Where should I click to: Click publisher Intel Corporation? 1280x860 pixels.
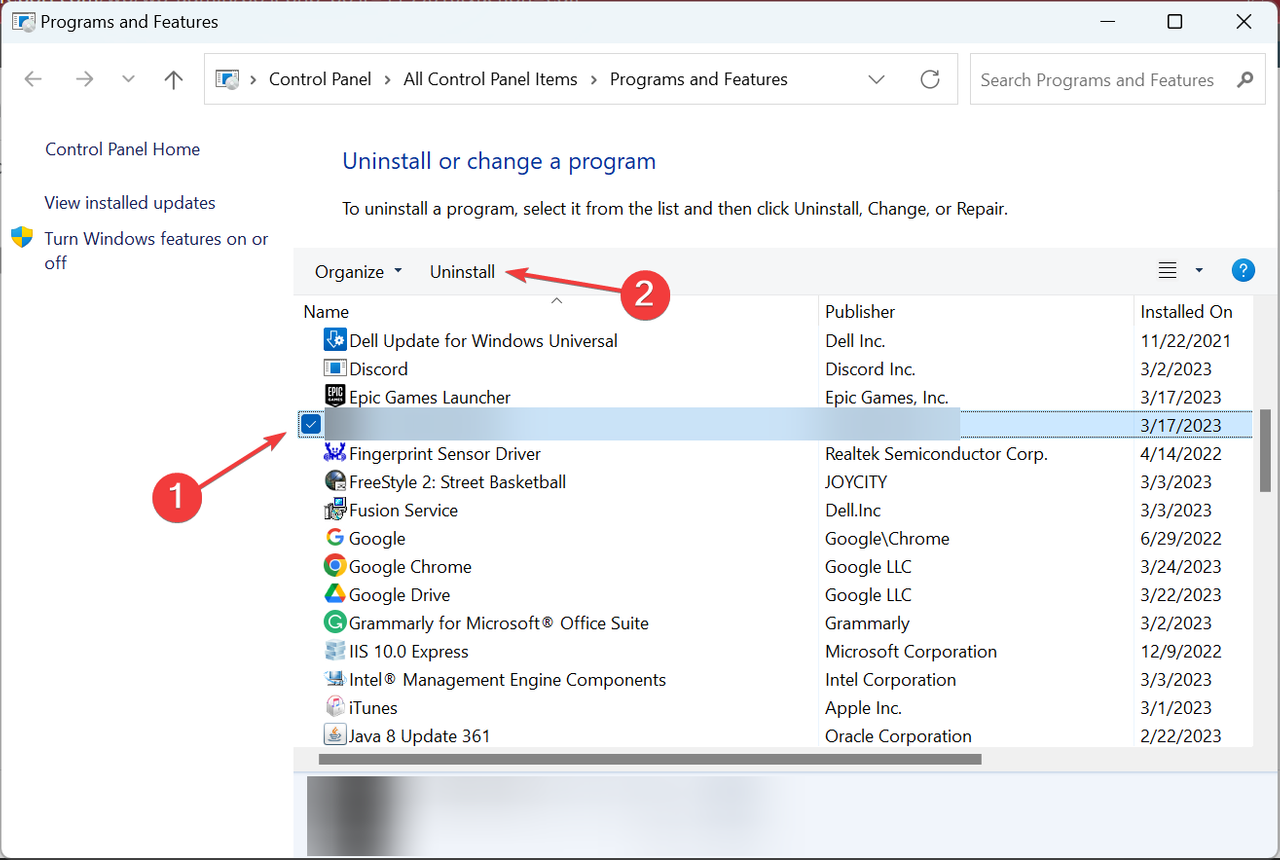[890, 679]
